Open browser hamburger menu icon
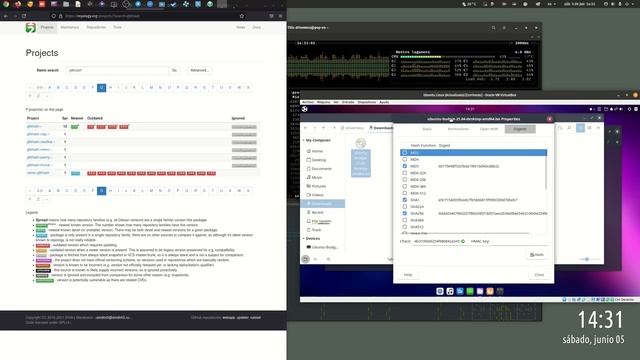The width and height of the screenshot is (640, 360). pyautogui.click(x=280, y=16)
